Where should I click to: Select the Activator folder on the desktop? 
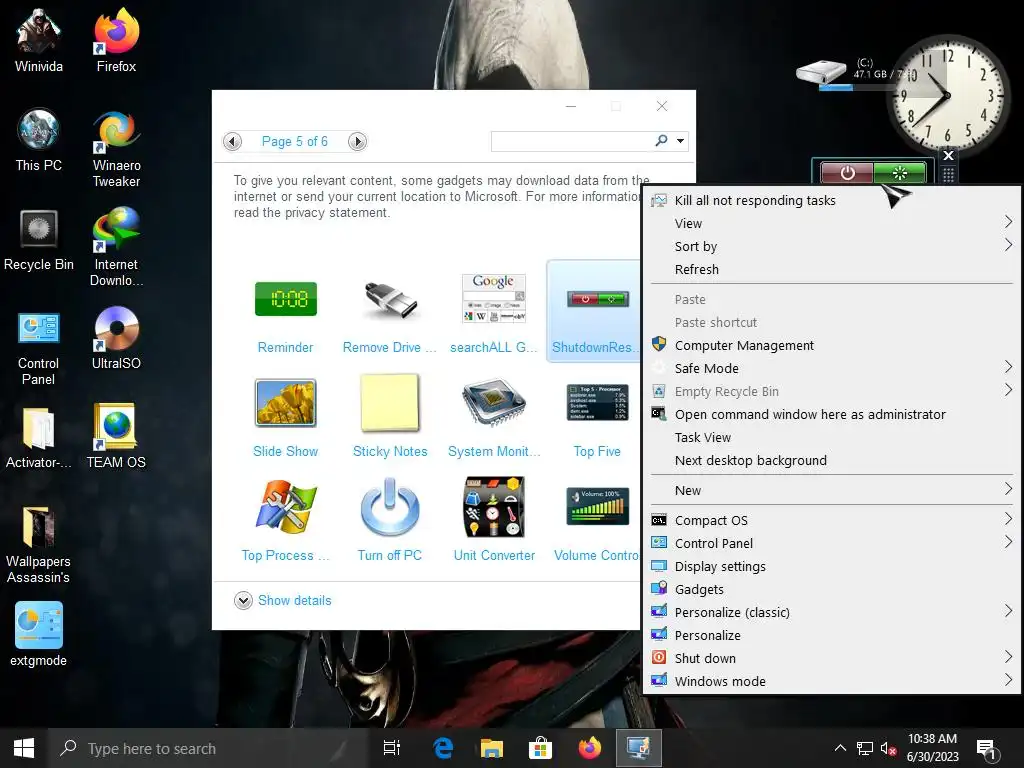coord(39,438)
